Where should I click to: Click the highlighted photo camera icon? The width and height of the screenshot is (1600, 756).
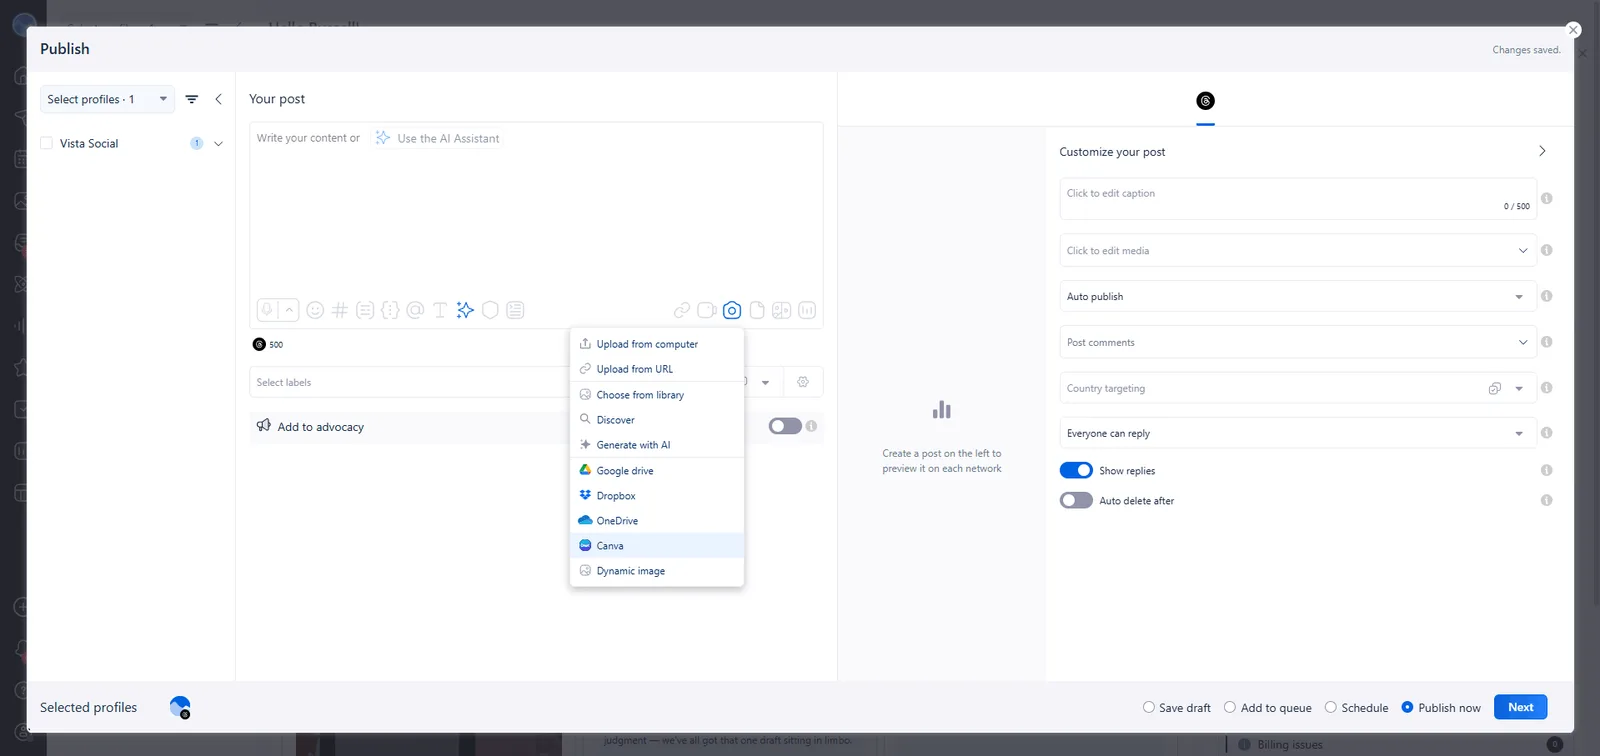click(x=732, y=310)
